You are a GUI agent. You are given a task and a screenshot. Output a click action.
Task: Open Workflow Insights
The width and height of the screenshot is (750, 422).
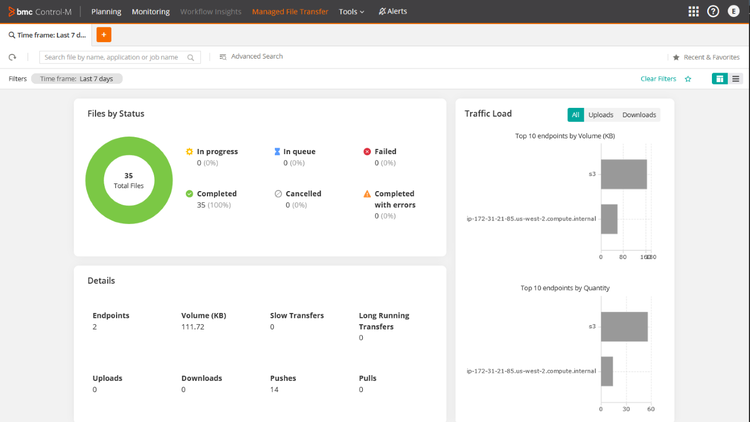[210, 11]
